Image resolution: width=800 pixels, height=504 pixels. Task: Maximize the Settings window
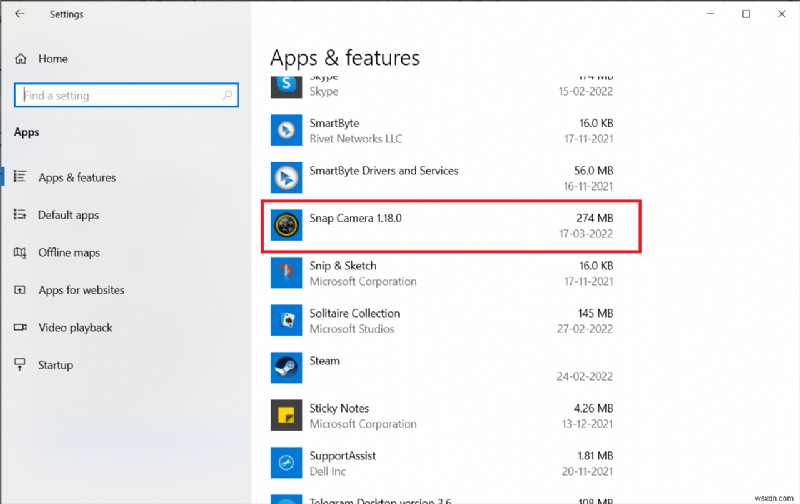(x=746, y=14)
